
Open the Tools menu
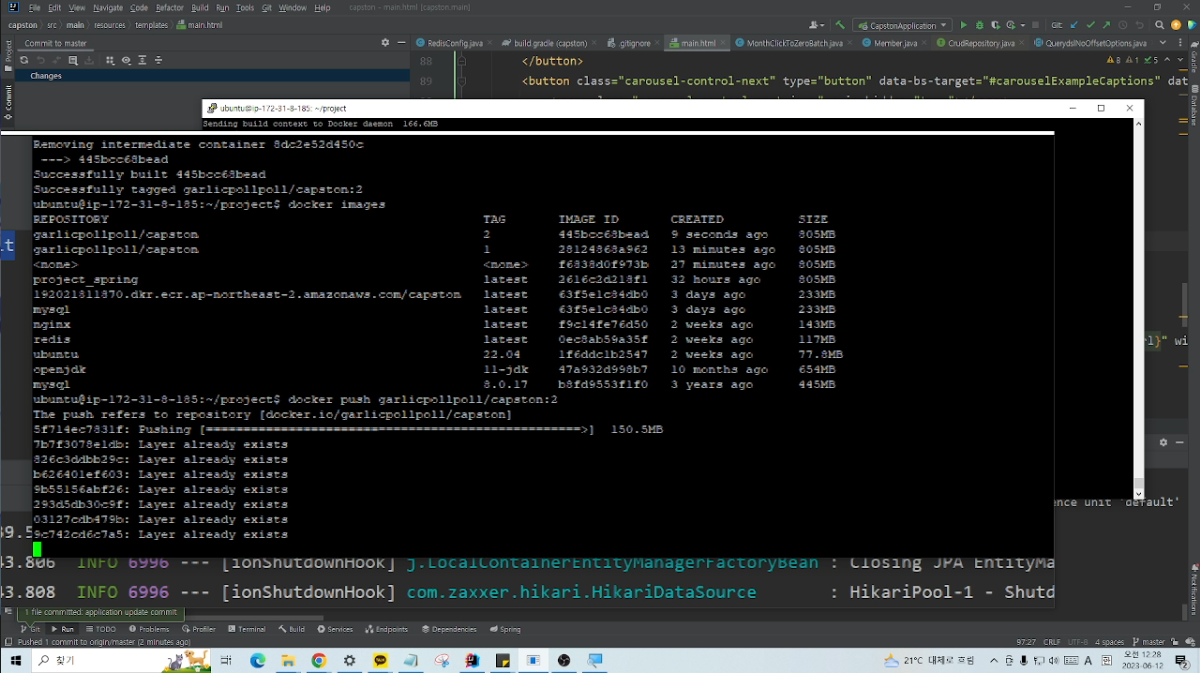[245, 7]
